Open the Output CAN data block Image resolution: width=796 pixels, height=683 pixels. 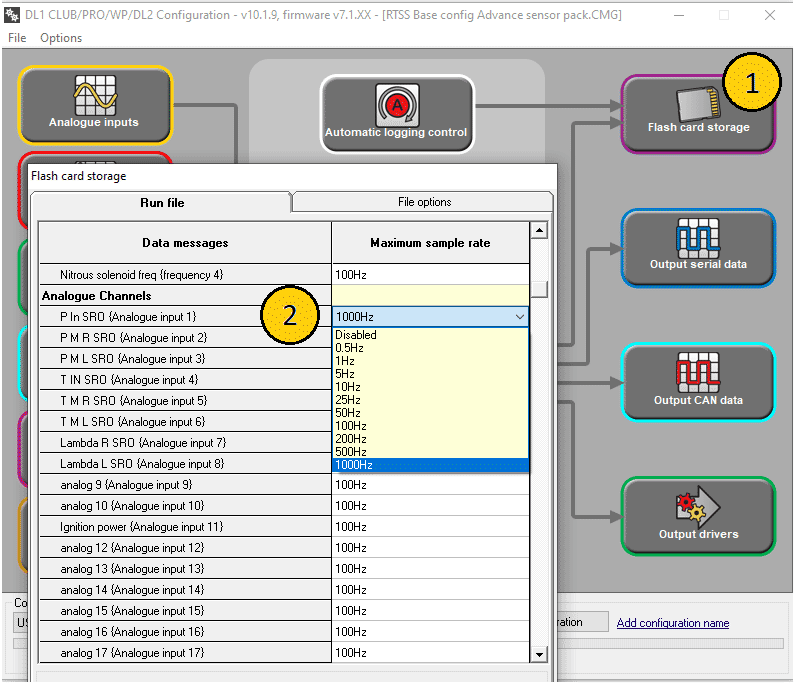pyautogui.click(x=698, y=383)
